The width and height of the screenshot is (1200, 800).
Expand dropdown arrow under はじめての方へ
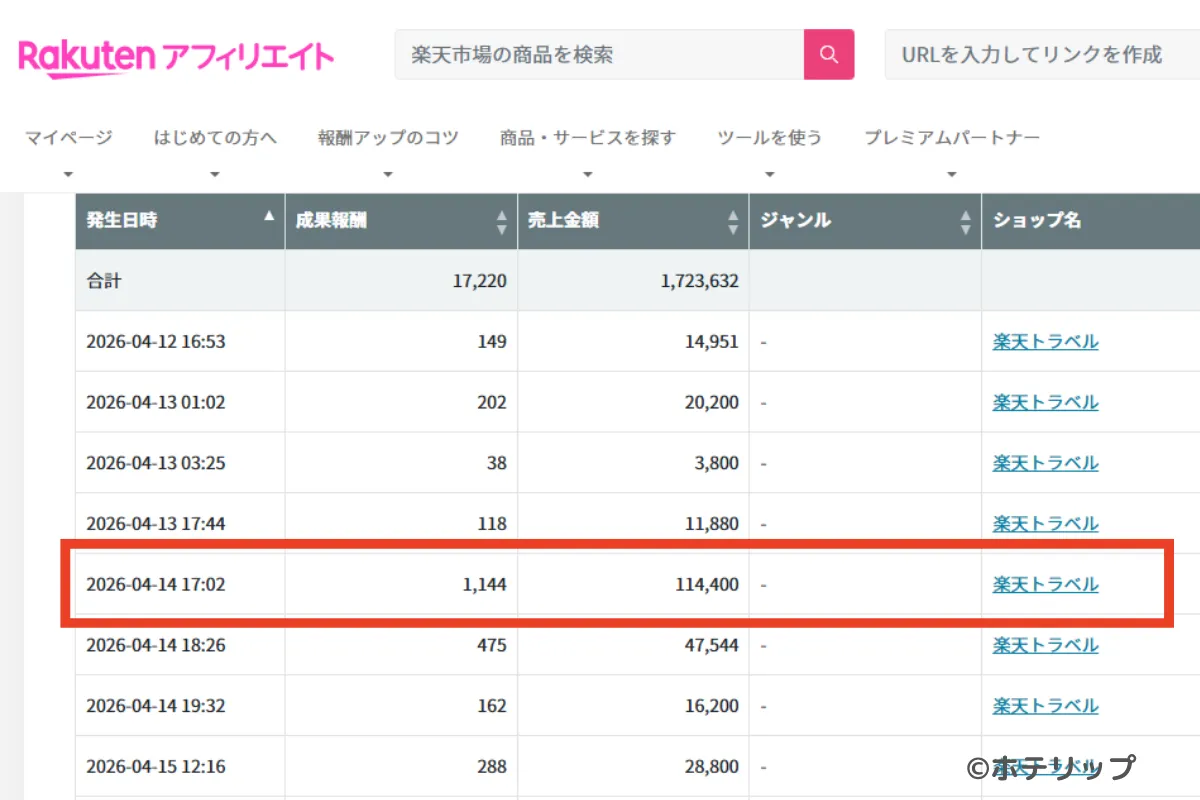click(215, 175)
